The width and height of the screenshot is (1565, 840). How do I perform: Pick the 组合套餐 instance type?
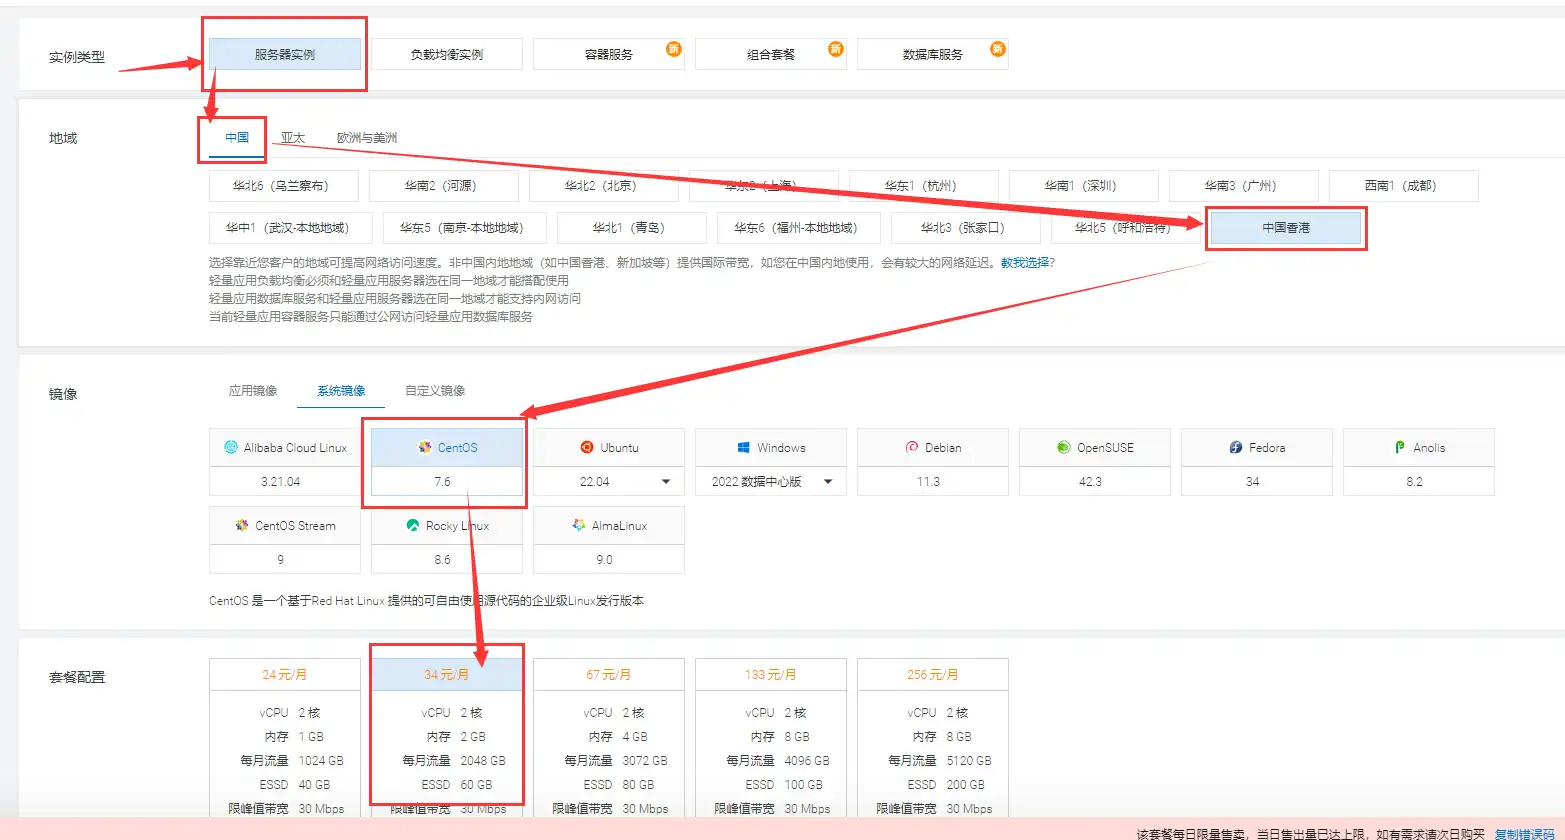tap(771, 54)
